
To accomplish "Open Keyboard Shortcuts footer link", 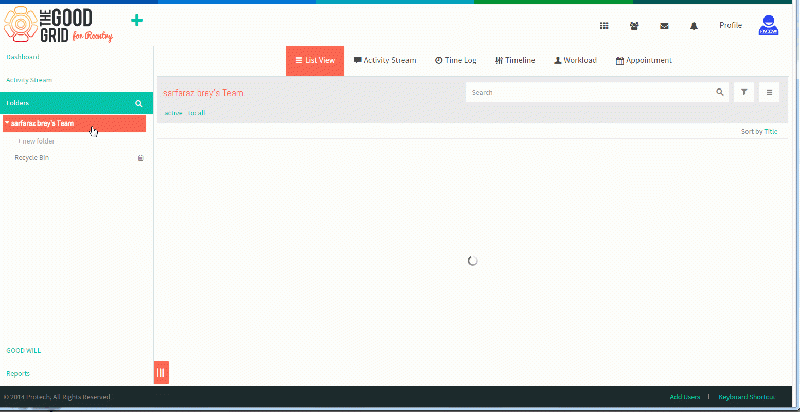I will coord(746,397).
